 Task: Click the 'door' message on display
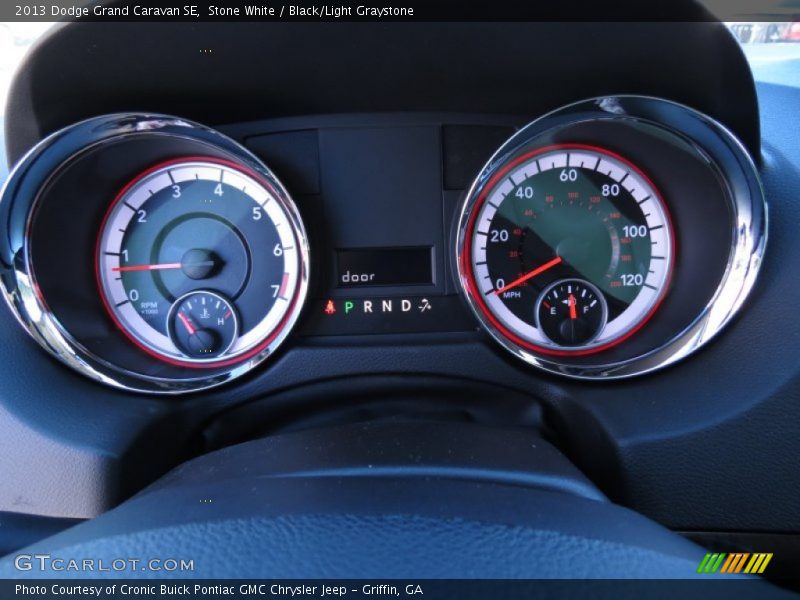point(358,277)
